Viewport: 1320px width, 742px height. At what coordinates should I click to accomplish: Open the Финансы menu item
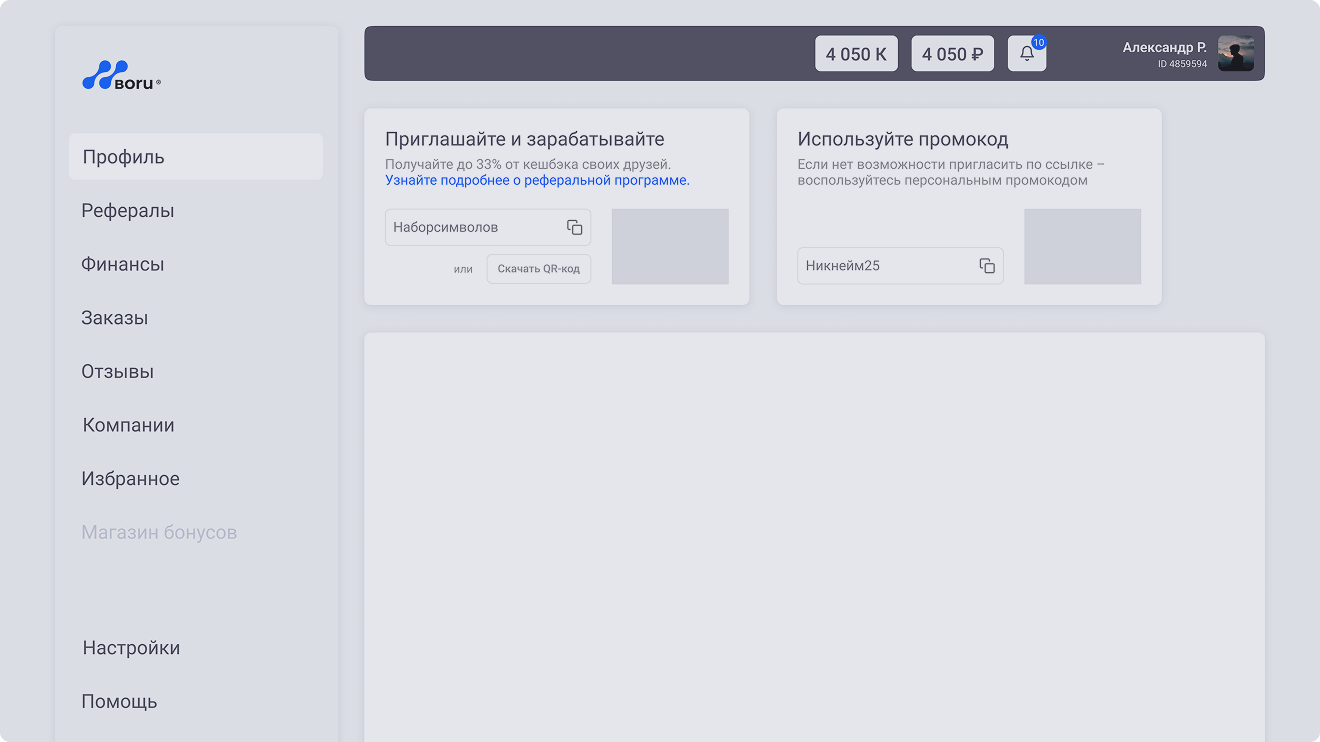(x=123, y=265)
